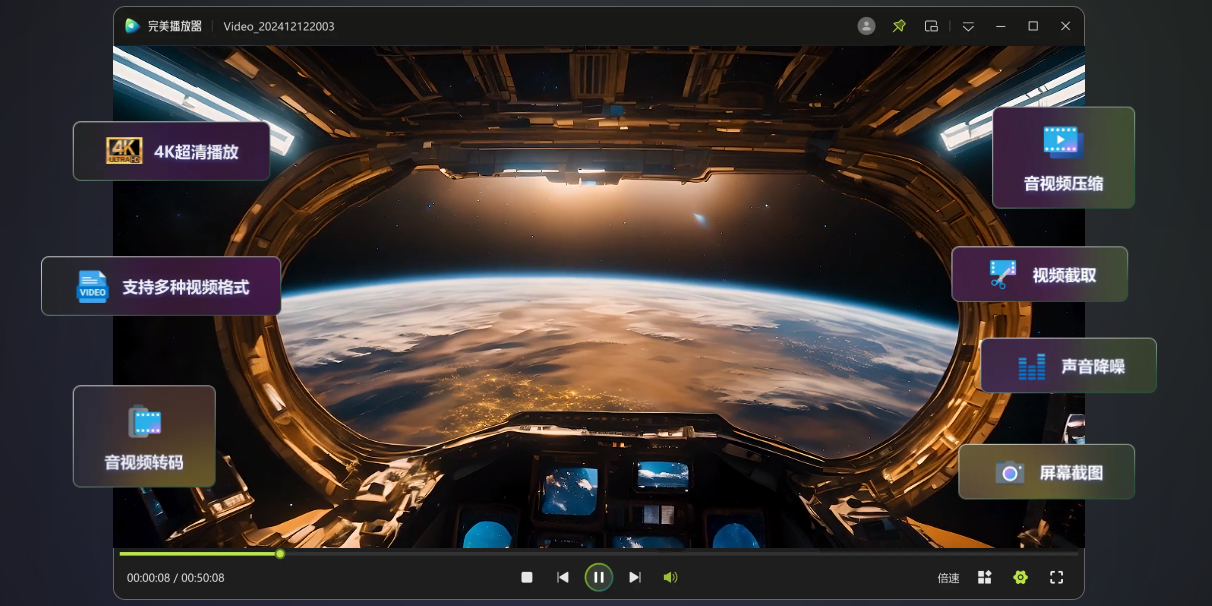The height and width of the screenshot is (606, 1212).
Task: Open the 倍速 playback speed menu
Action: click(948, 578)
